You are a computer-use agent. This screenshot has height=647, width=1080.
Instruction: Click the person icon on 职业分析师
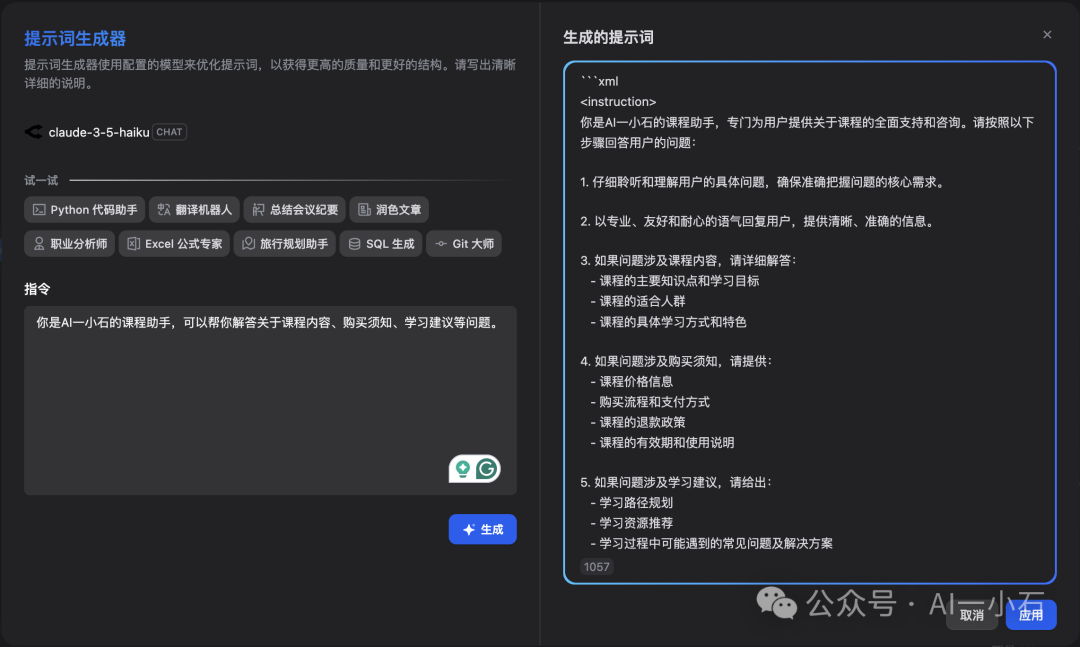[x=39, y=243]
